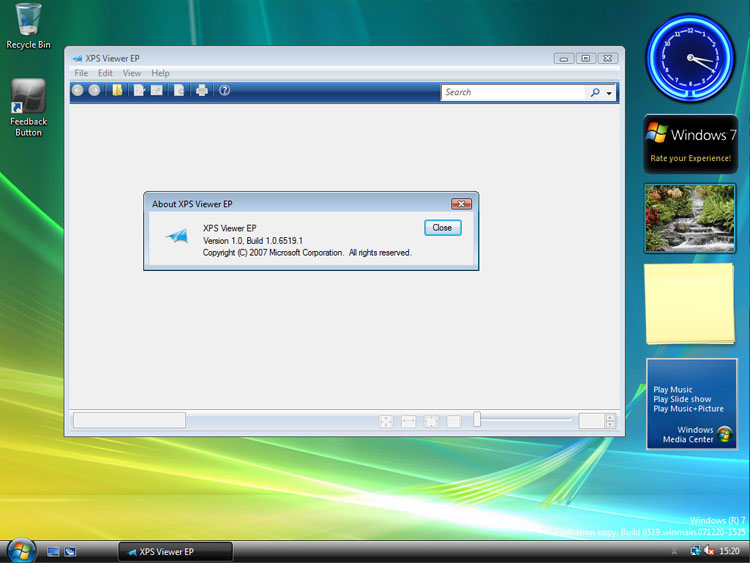Click inside the Search field
This screenshot has width=750, height=563.
tap(513, 92)
